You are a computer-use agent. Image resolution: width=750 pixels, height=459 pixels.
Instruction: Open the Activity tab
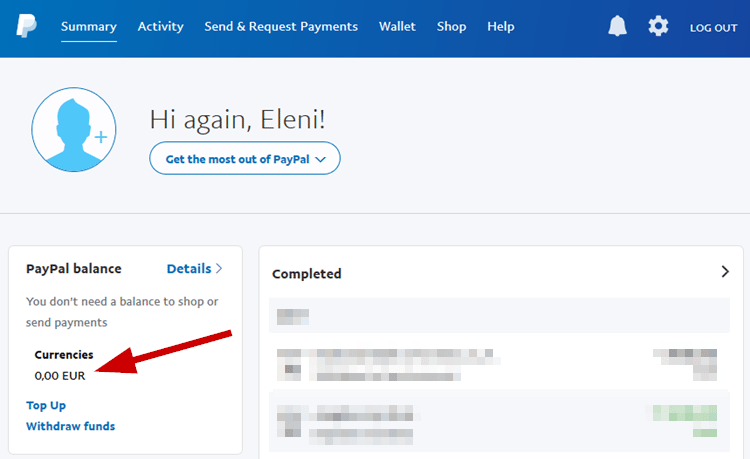click(x=161, y=27)
